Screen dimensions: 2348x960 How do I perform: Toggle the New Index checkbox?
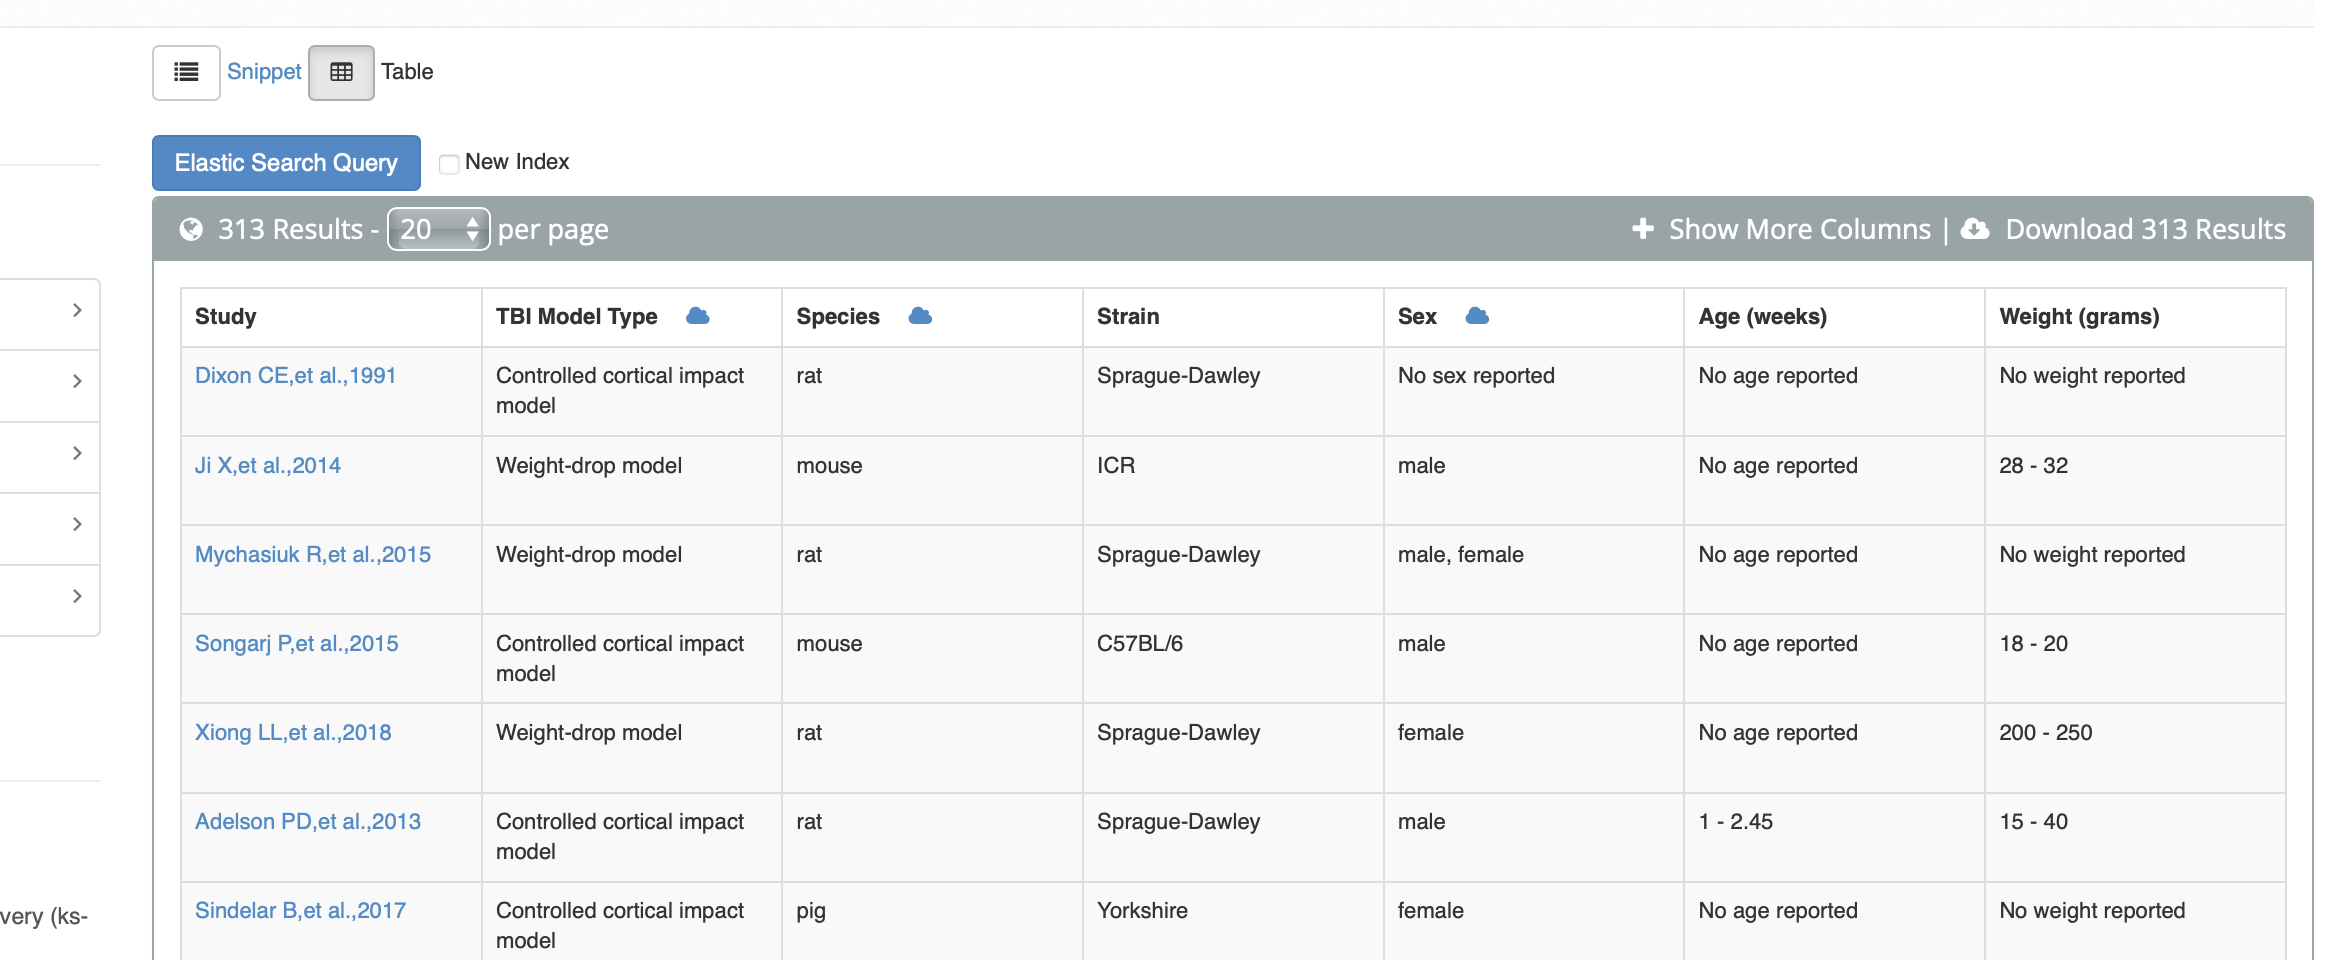tap(449, 163)
